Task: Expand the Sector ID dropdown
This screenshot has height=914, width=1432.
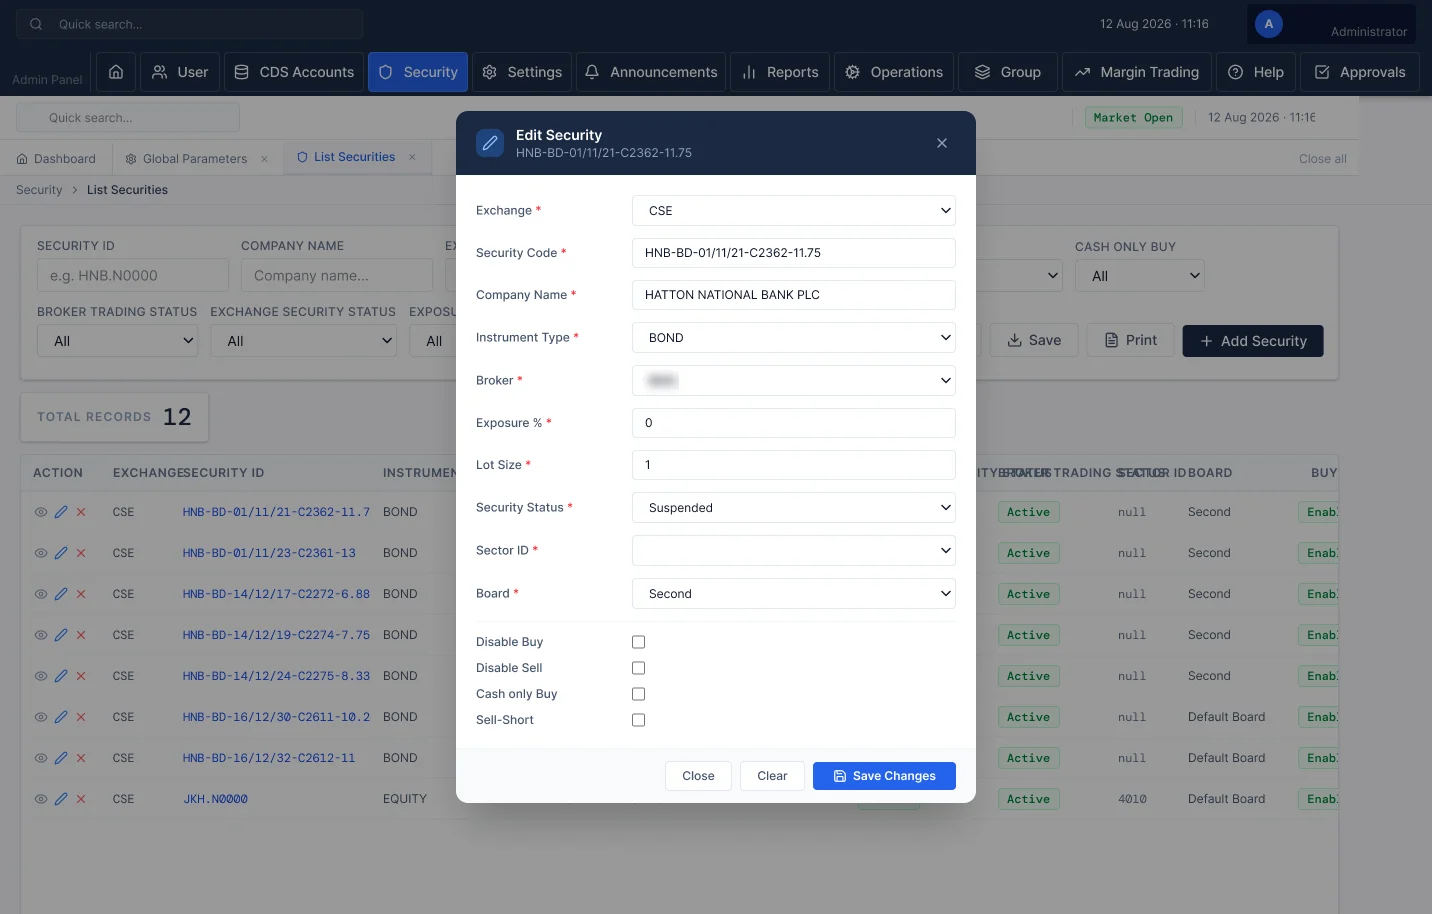Action: click(x=794, y=550)
